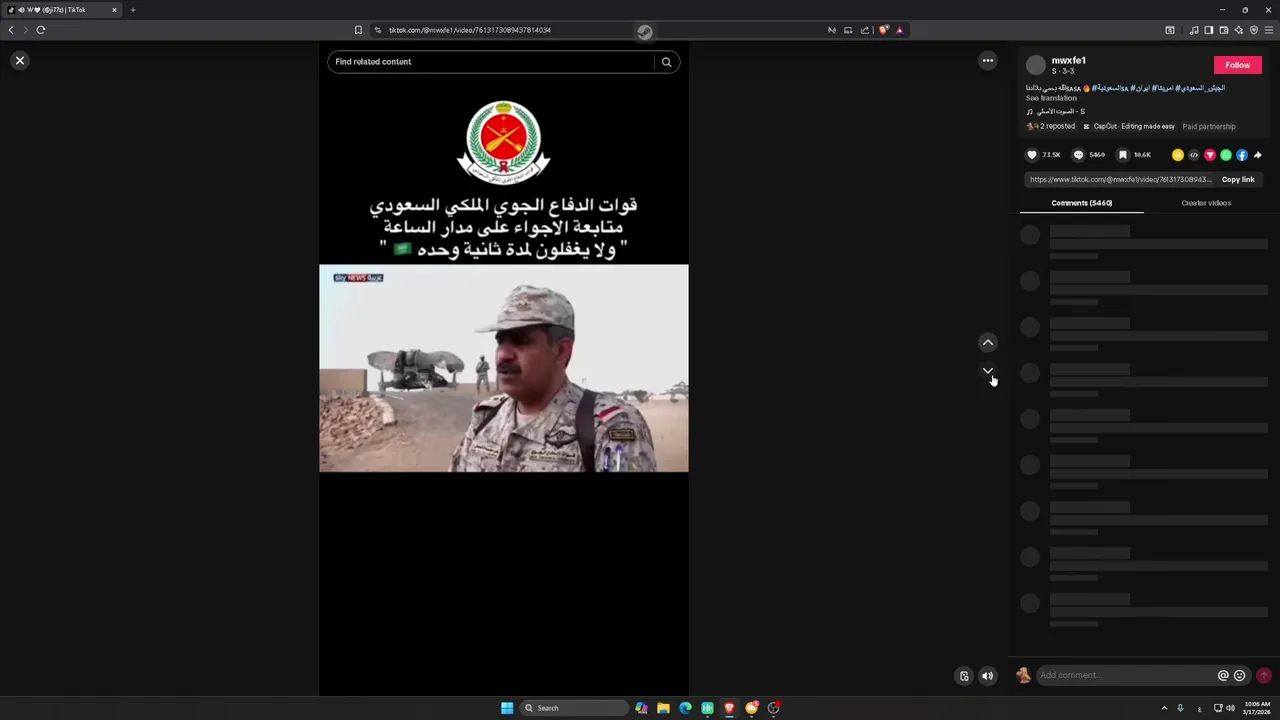
Task: Open Brave Shields lion icon
Action: [883, 30]
